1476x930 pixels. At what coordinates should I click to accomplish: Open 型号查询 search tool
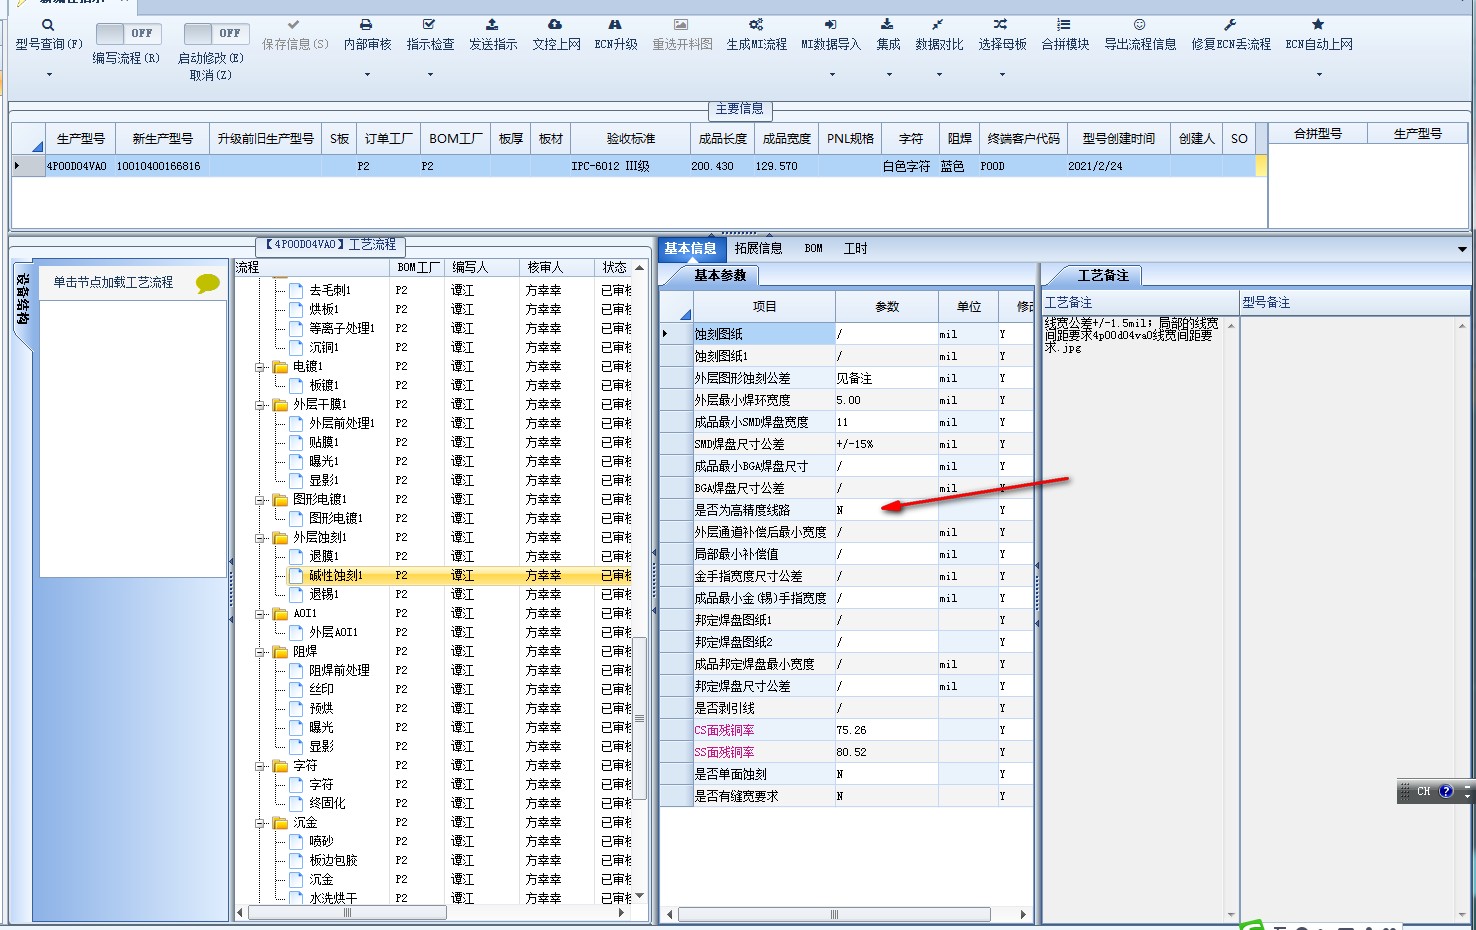point(48,25)
